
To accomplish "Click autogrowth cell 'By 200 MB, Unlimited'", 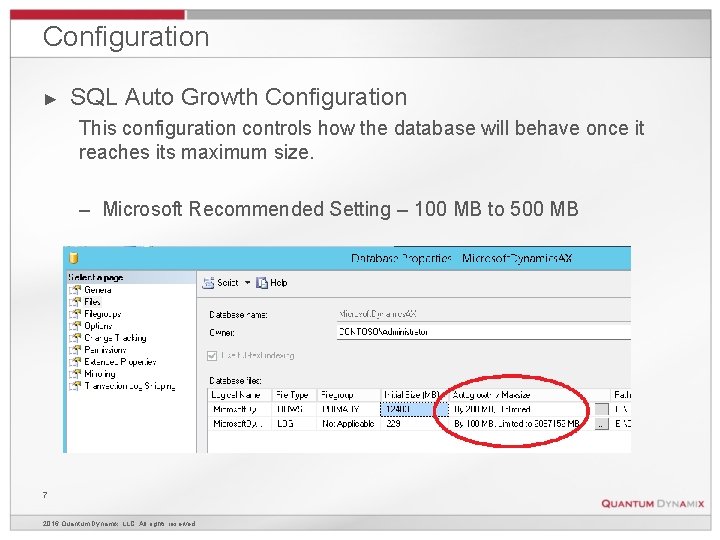I will point(521,409).
